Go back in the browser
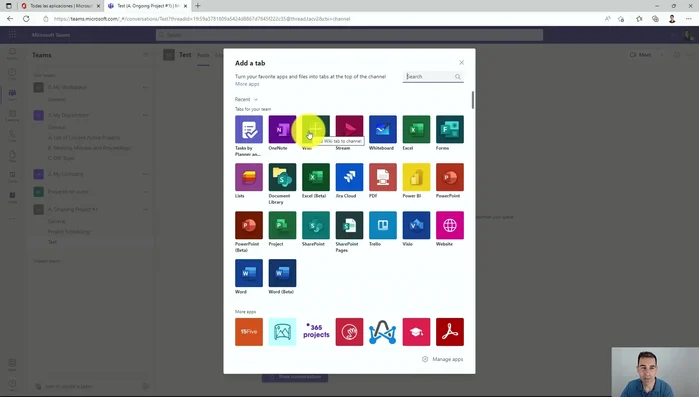 10,19
